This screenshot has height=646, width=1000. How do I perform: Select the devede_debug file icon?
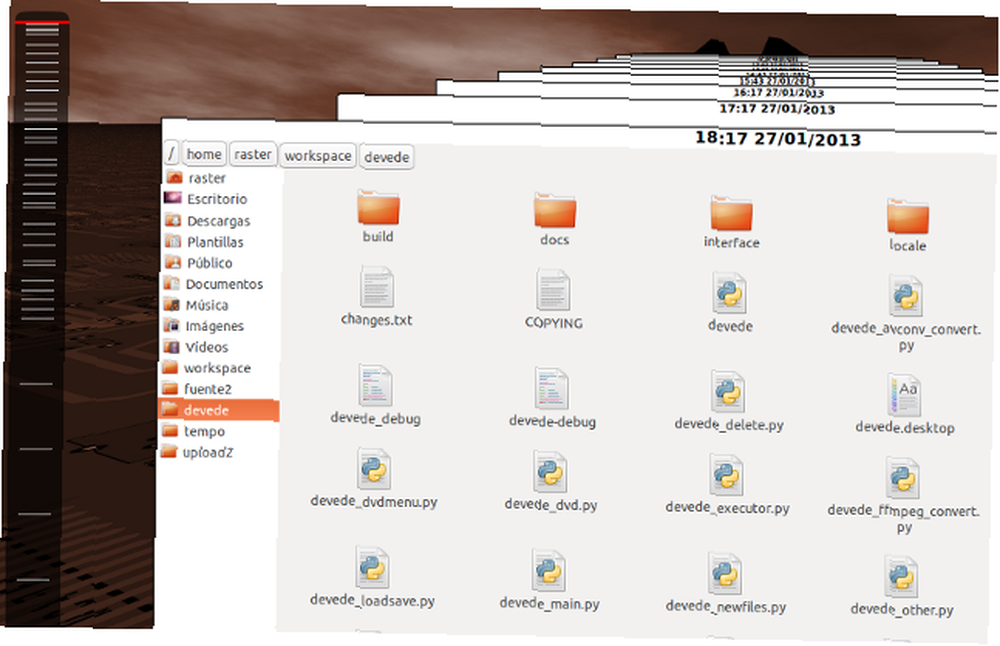(376, 385)
